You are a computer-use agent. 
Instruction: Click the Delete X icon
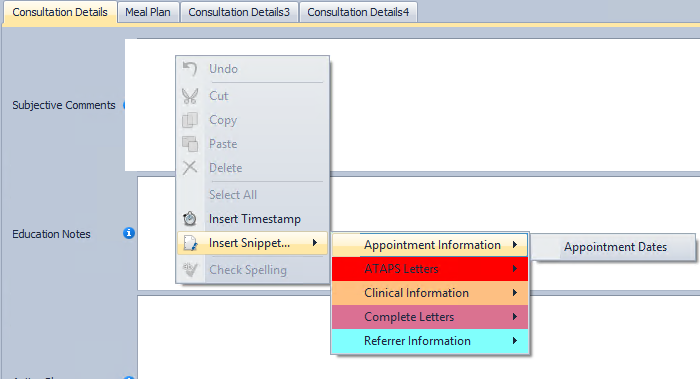[190, 168]
